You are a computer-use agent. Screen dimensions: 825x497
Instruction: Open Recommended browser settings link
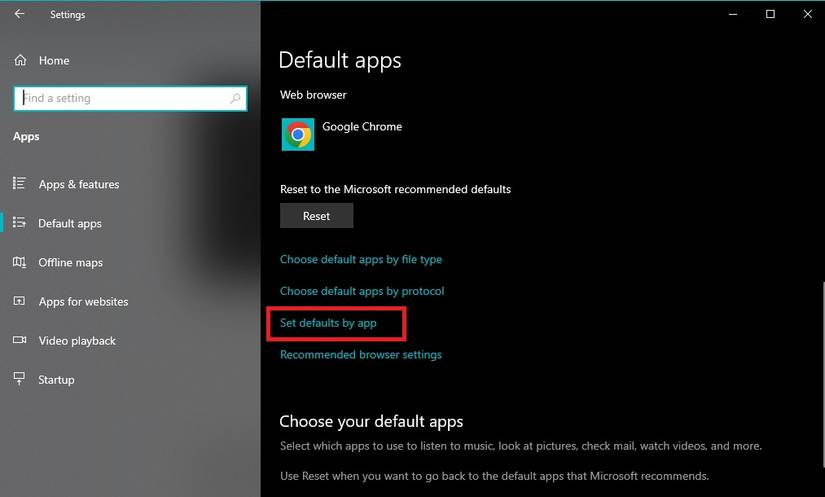pyautogui.click(x=361, y=355)
